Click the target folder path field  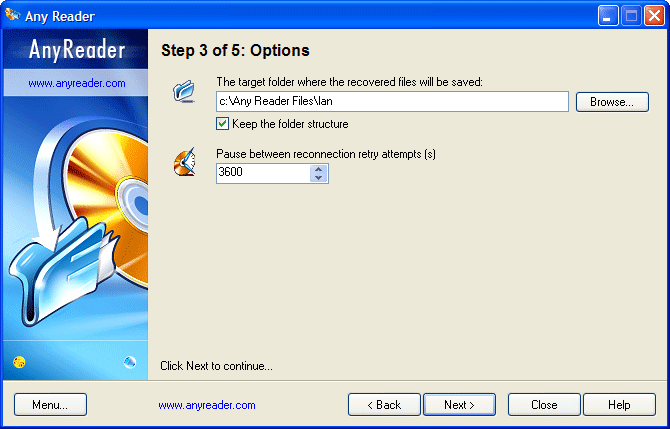coord(392,102)
